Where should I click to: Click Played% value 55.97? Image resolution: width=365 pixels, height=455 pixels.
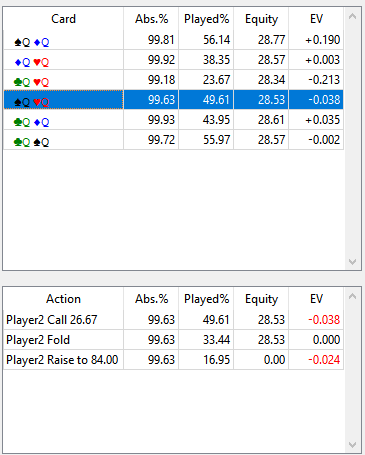pos(217,140)
